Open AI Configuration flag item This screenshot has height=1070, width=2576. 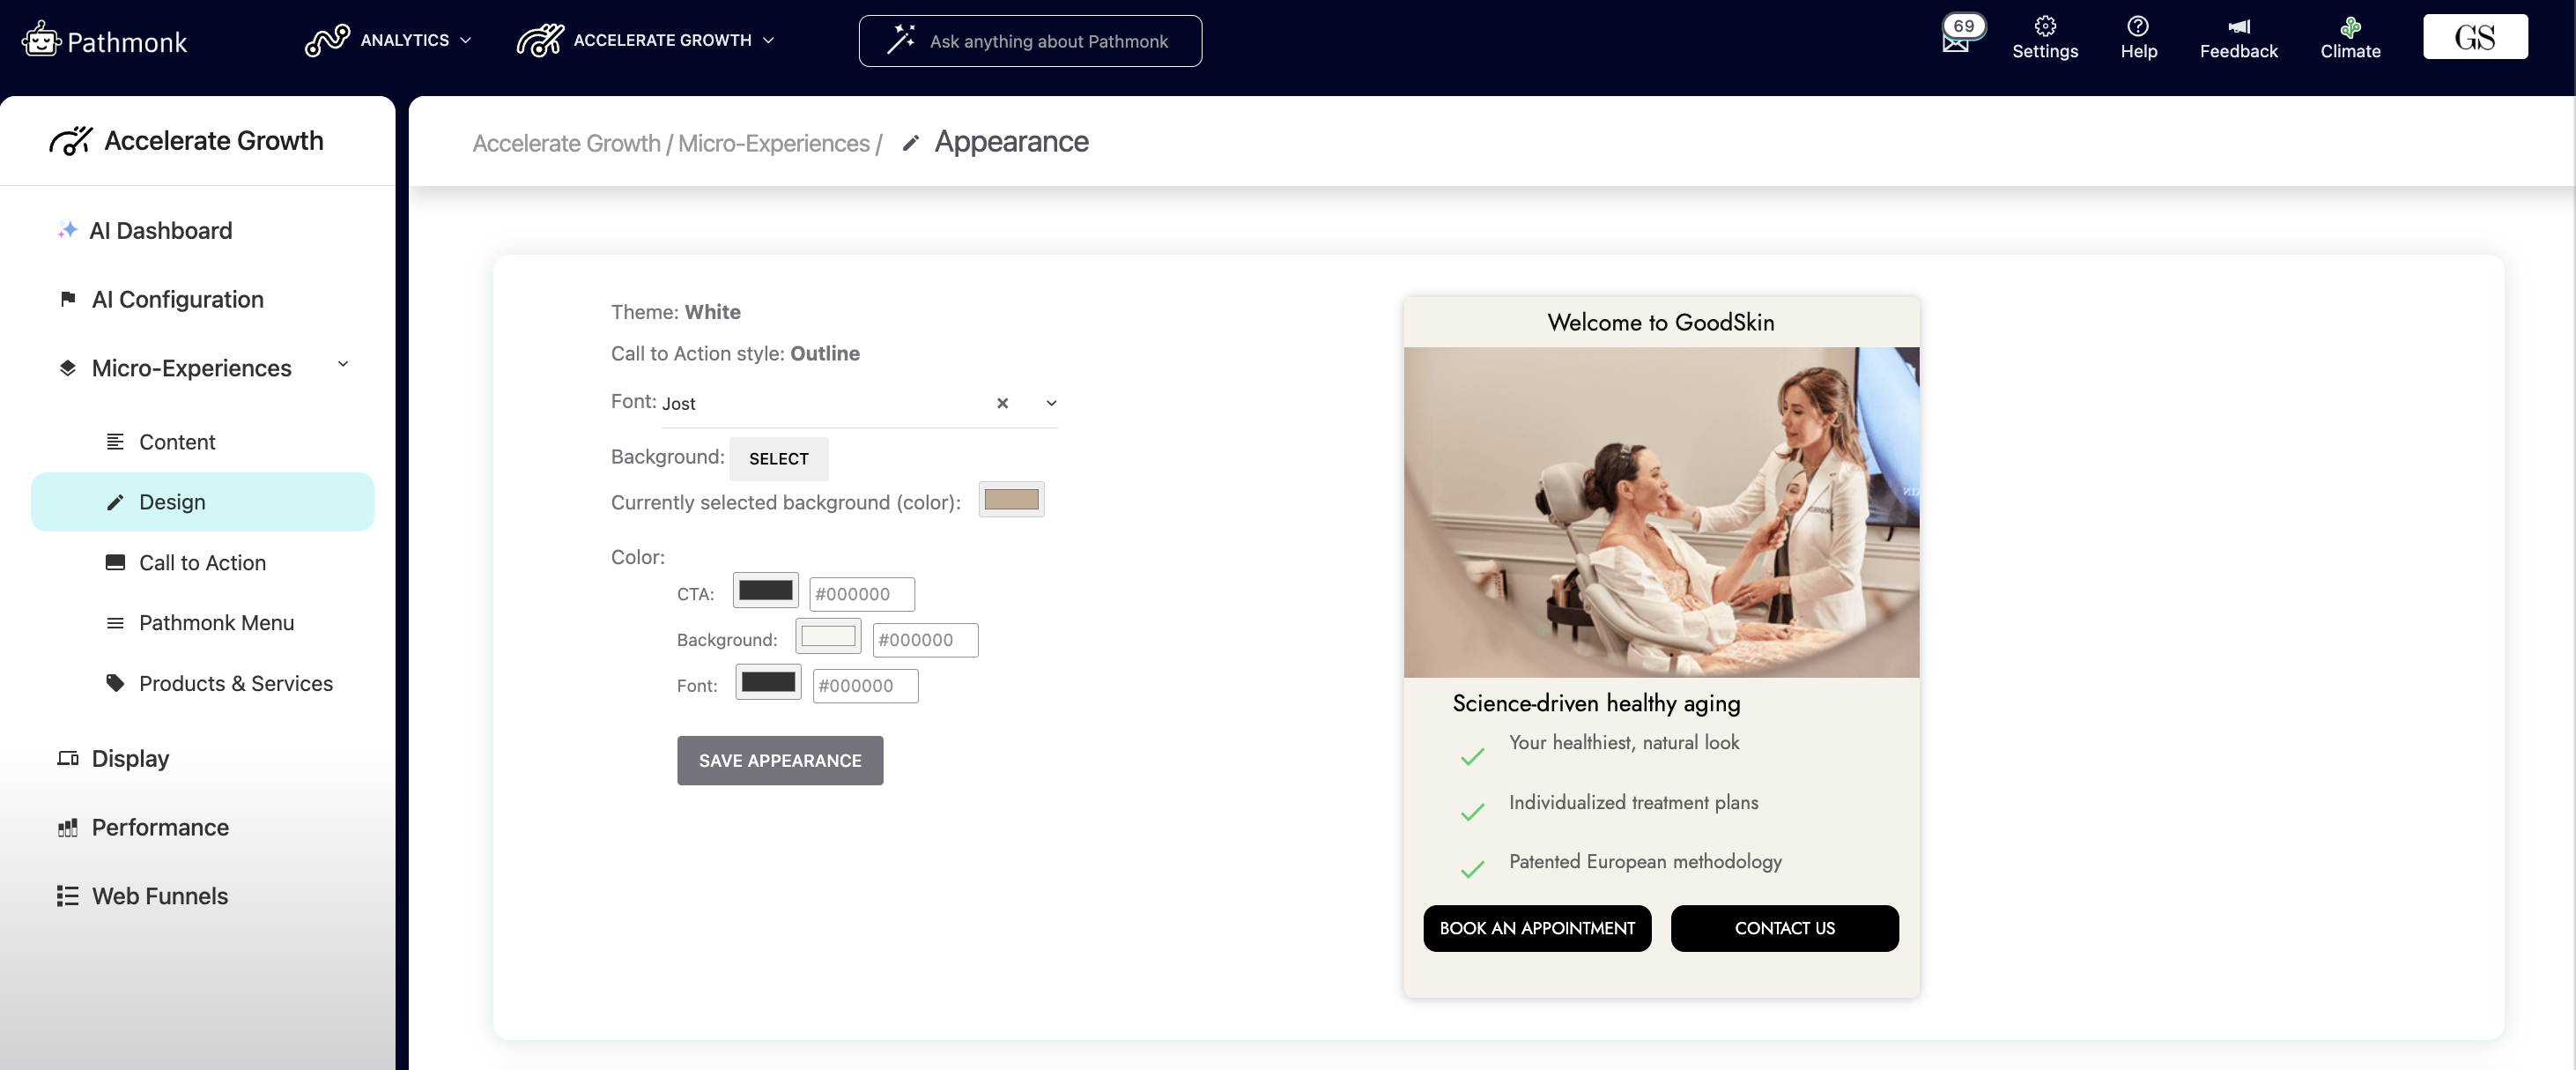177,300
